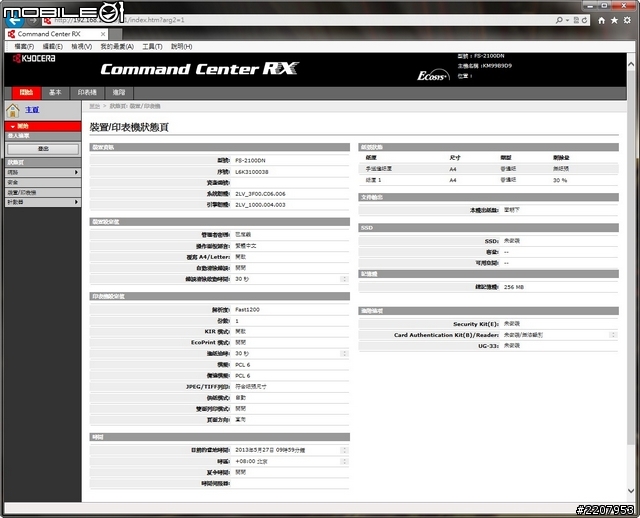Click the small icon on the Card Authentication Kit row
Viewport: 640px width, 518px height.
tap(613, 335)
